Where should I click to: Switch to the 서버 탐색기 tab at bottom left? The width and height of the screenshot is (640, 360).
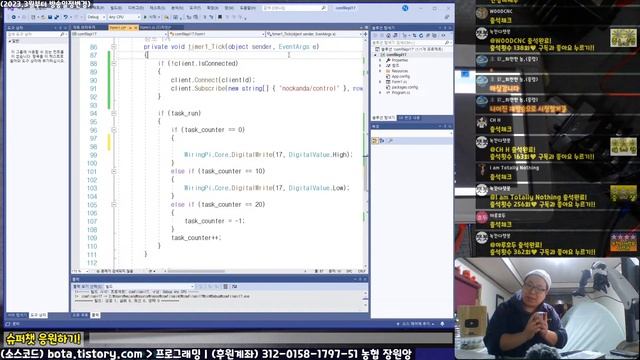pyautogui.click(x=17, y=315)
